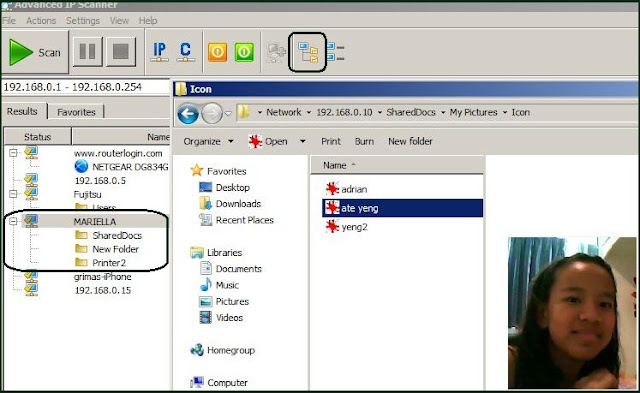Screen dimensions: 640x393
Task: Sort files by Name column header
Action: click(x=398, y=165)
